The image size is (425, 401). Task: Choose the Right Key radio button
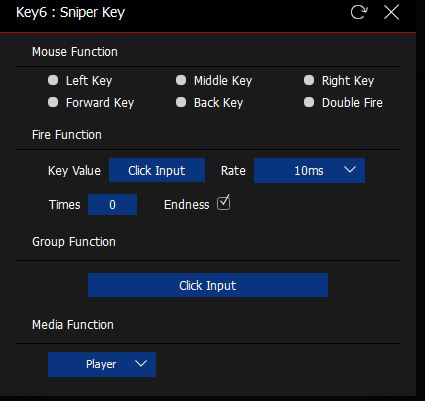point(309,80)
